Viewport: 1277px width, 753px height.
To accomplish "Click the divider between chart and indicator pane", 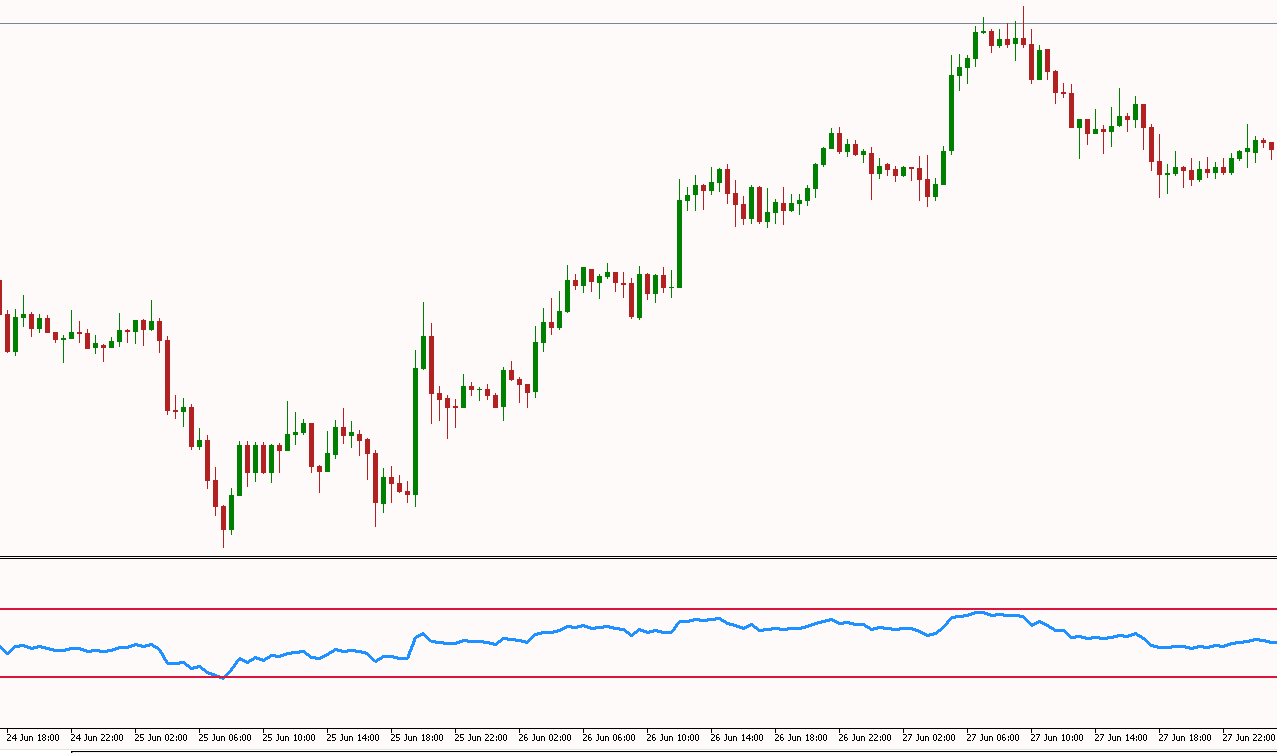I will pyautogui.click(x=638, y=556).
